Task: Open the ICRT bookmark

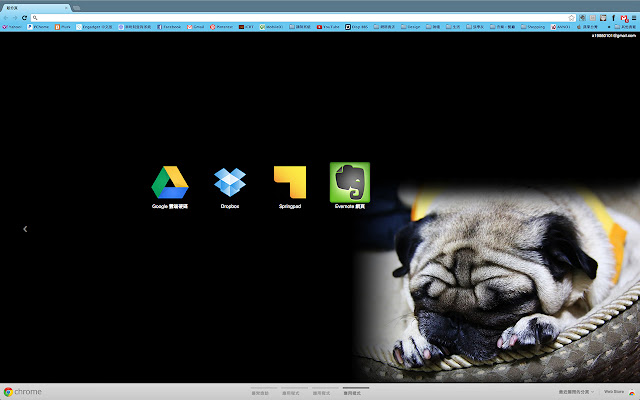Action: pos(246,27)
